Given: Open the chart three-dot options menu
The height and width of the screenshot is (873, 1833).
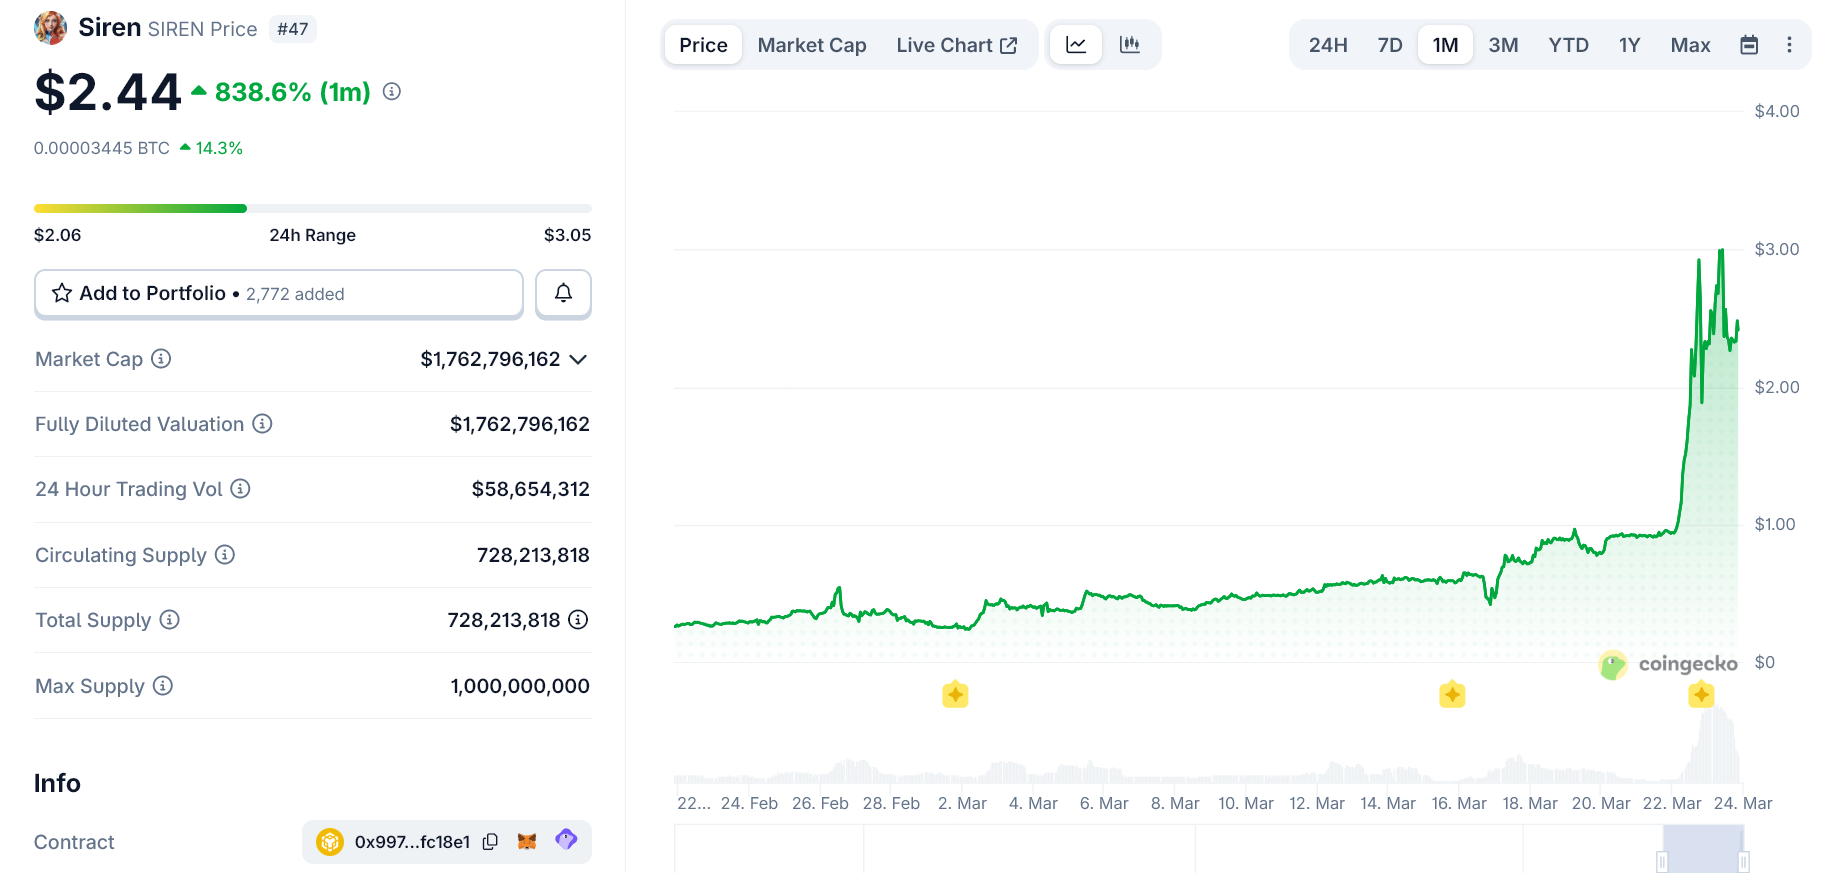Looking at the screenshot, I should pos(1789,45).
